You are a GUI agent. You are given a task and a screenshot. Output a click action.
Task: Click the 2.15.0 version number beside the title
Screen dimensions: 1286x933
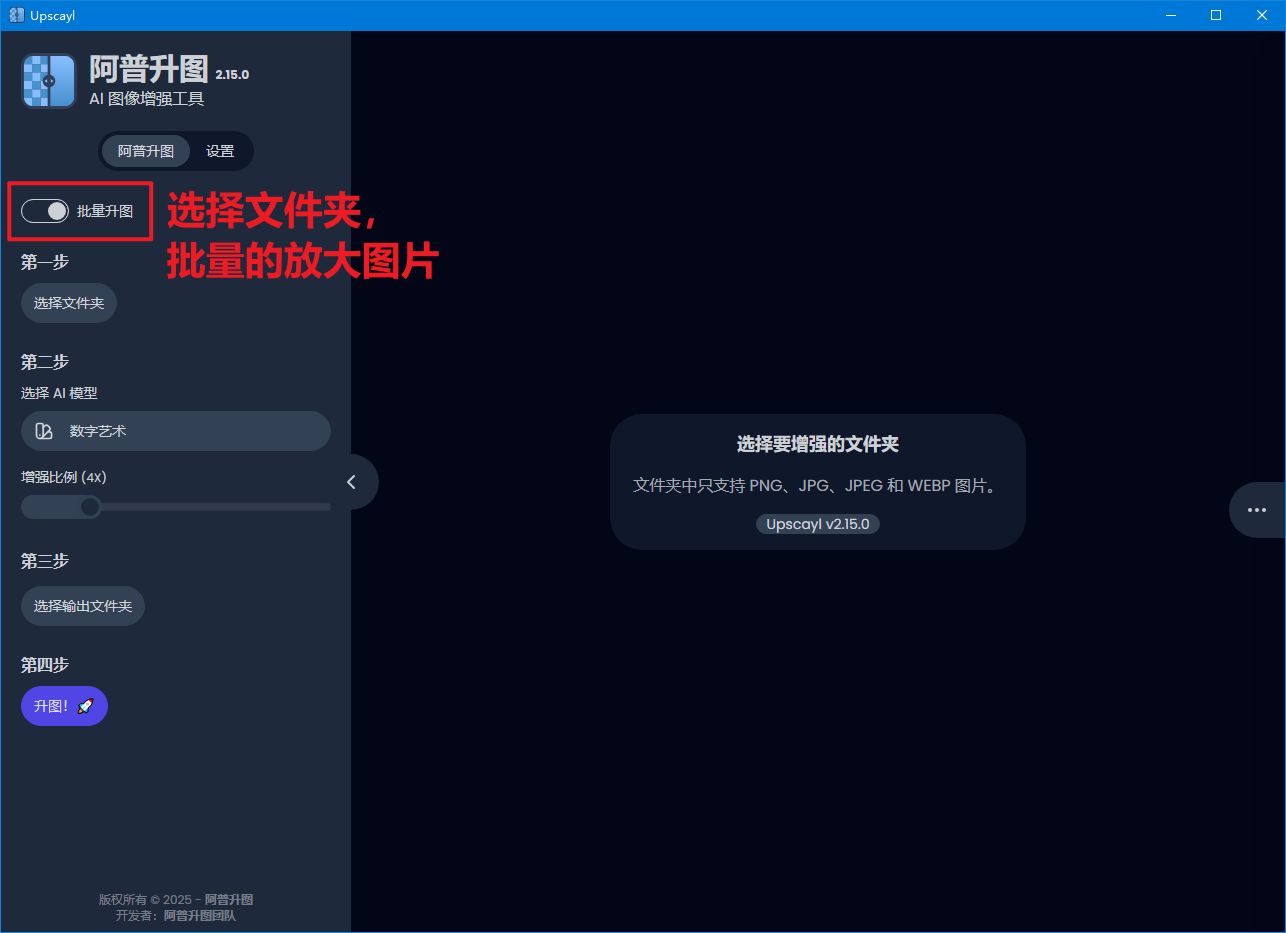232,75
